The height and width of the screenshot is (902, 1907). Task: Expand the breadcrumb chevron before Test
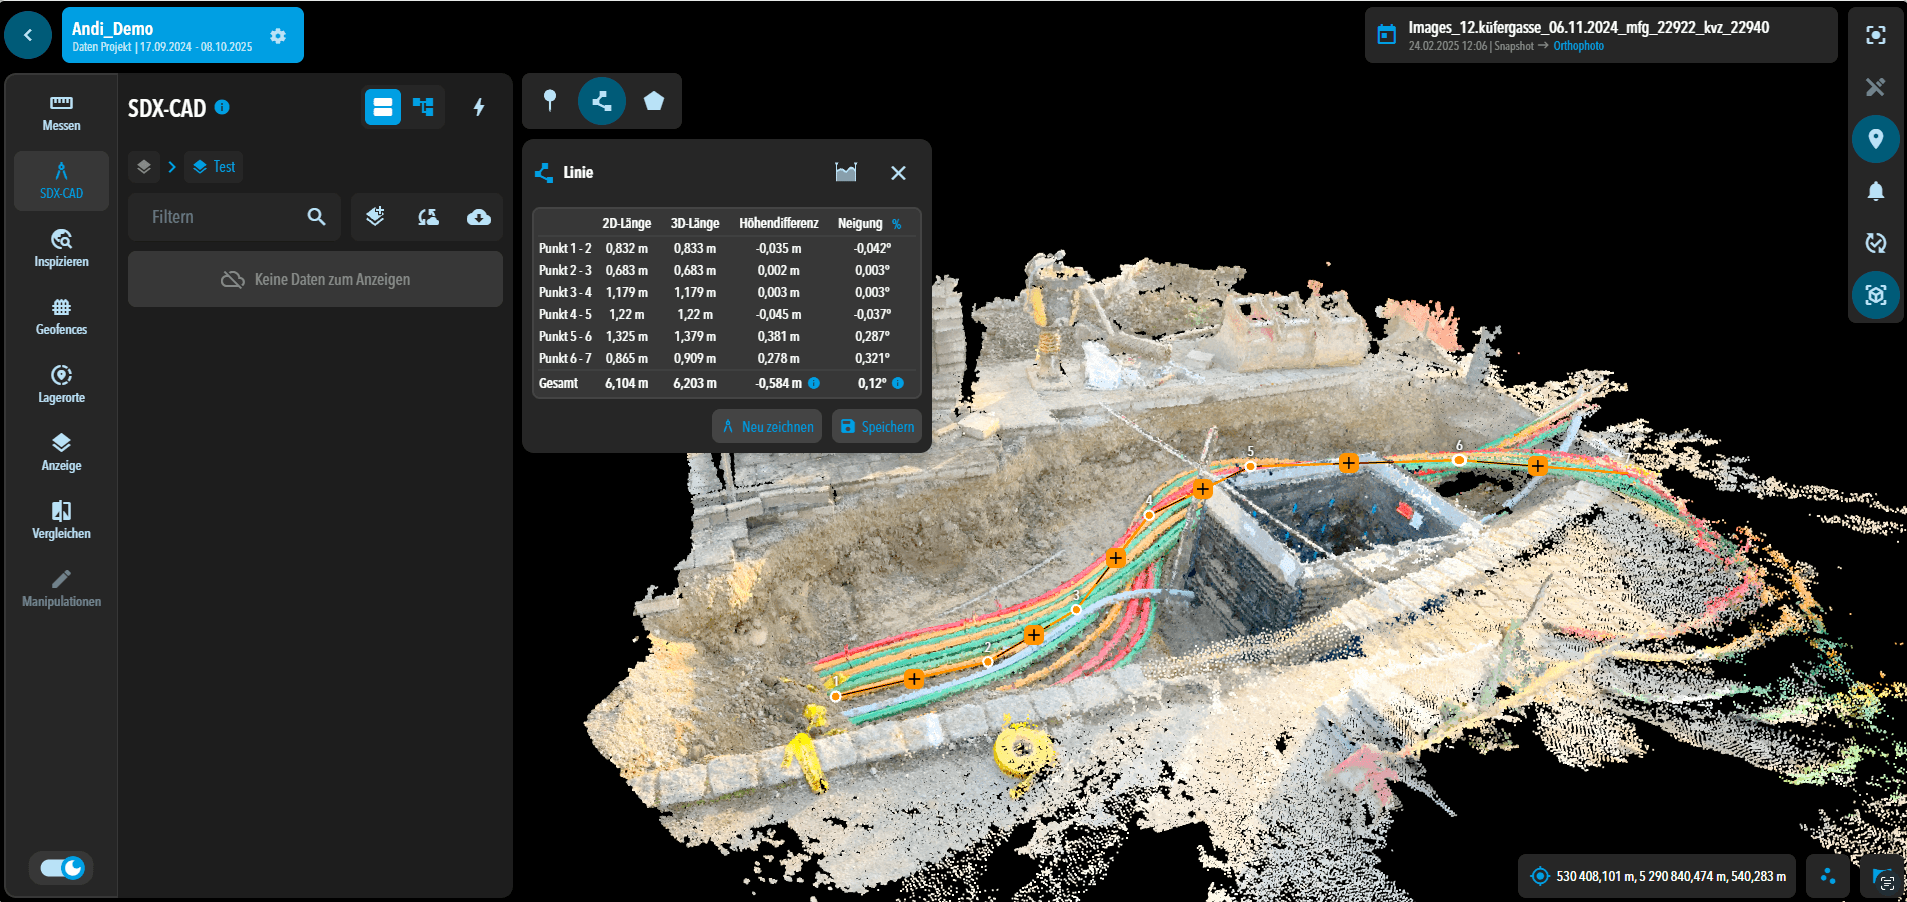[172, 167]
